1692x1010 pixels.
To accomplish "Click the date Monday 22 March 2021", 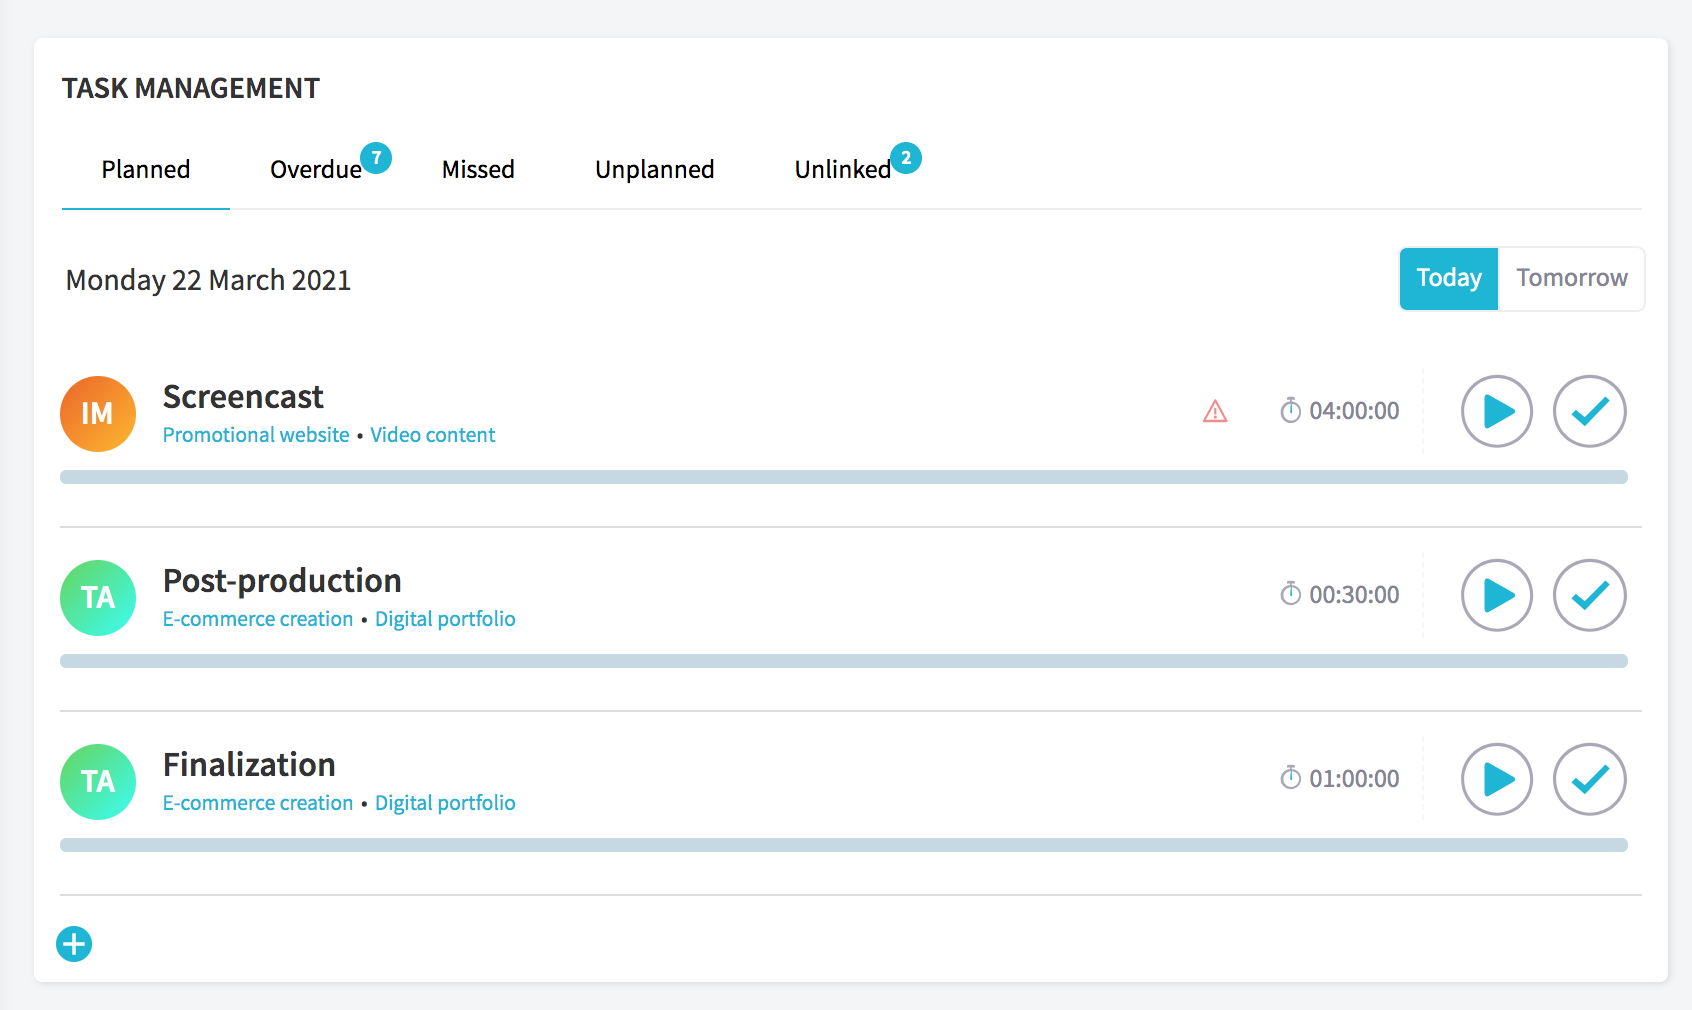I will pos(208,280).
